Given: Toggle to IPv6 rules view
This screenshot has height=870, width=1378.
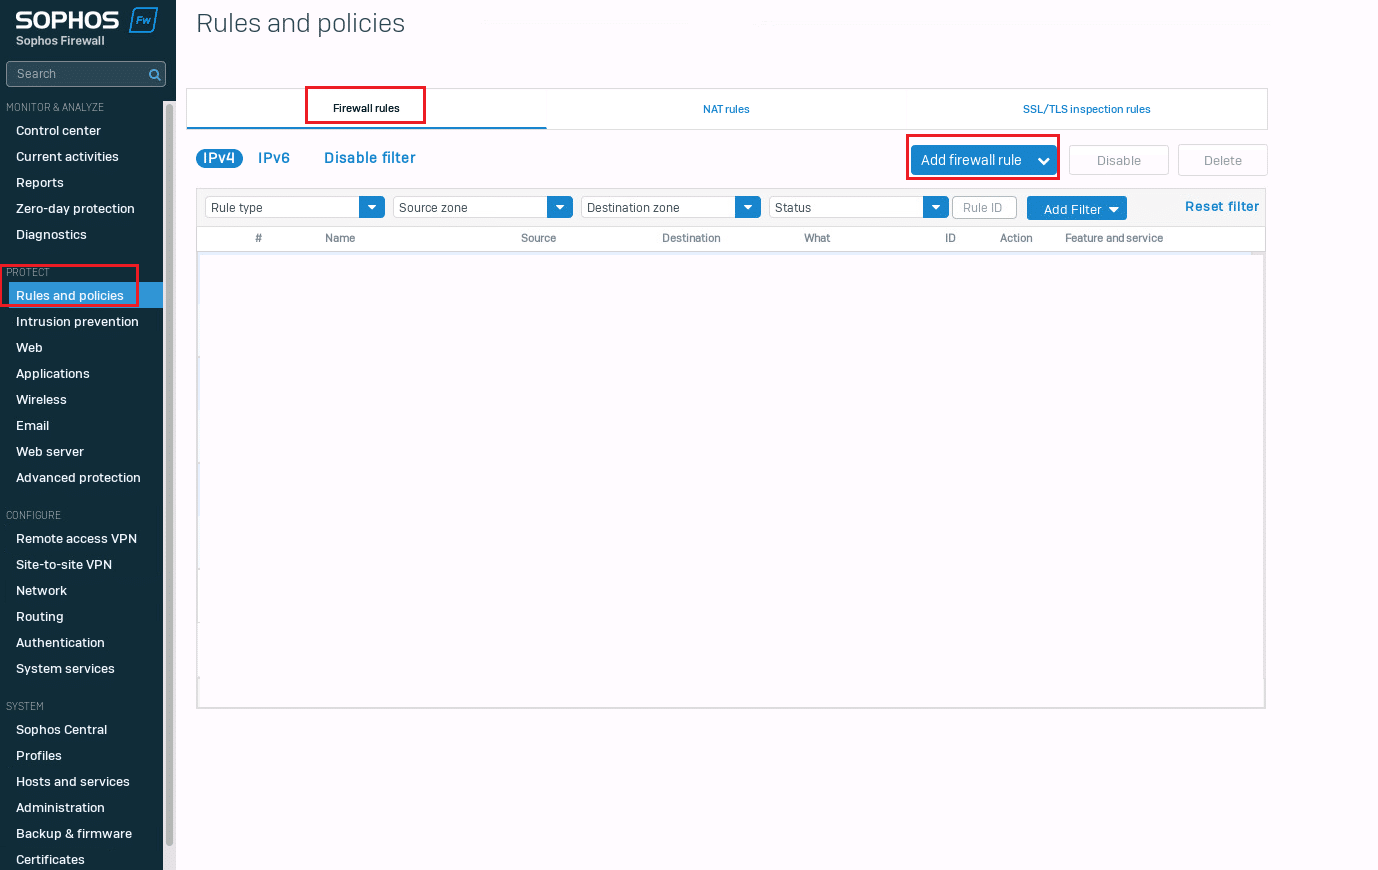Looking at the screenshot, I should 274,158.
